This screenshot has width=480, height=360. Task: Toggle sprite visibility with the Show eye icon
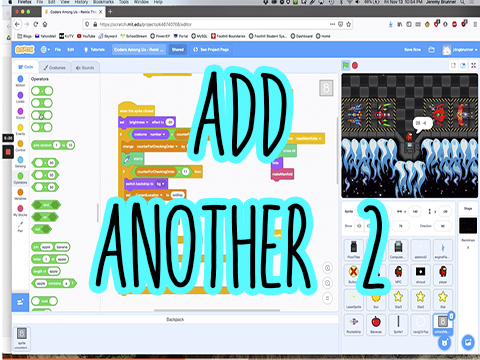(x=359, y=226)
